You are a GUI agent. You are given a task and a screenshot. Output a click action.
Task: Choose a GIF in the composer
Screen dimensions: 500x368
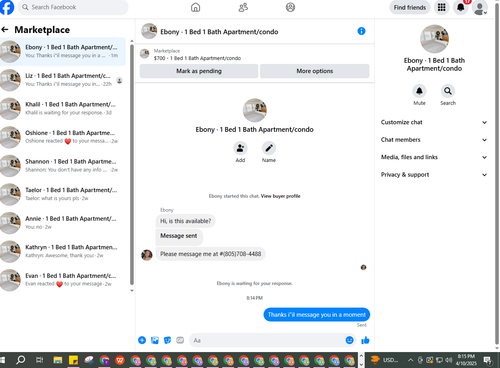(x=180, y=340)
